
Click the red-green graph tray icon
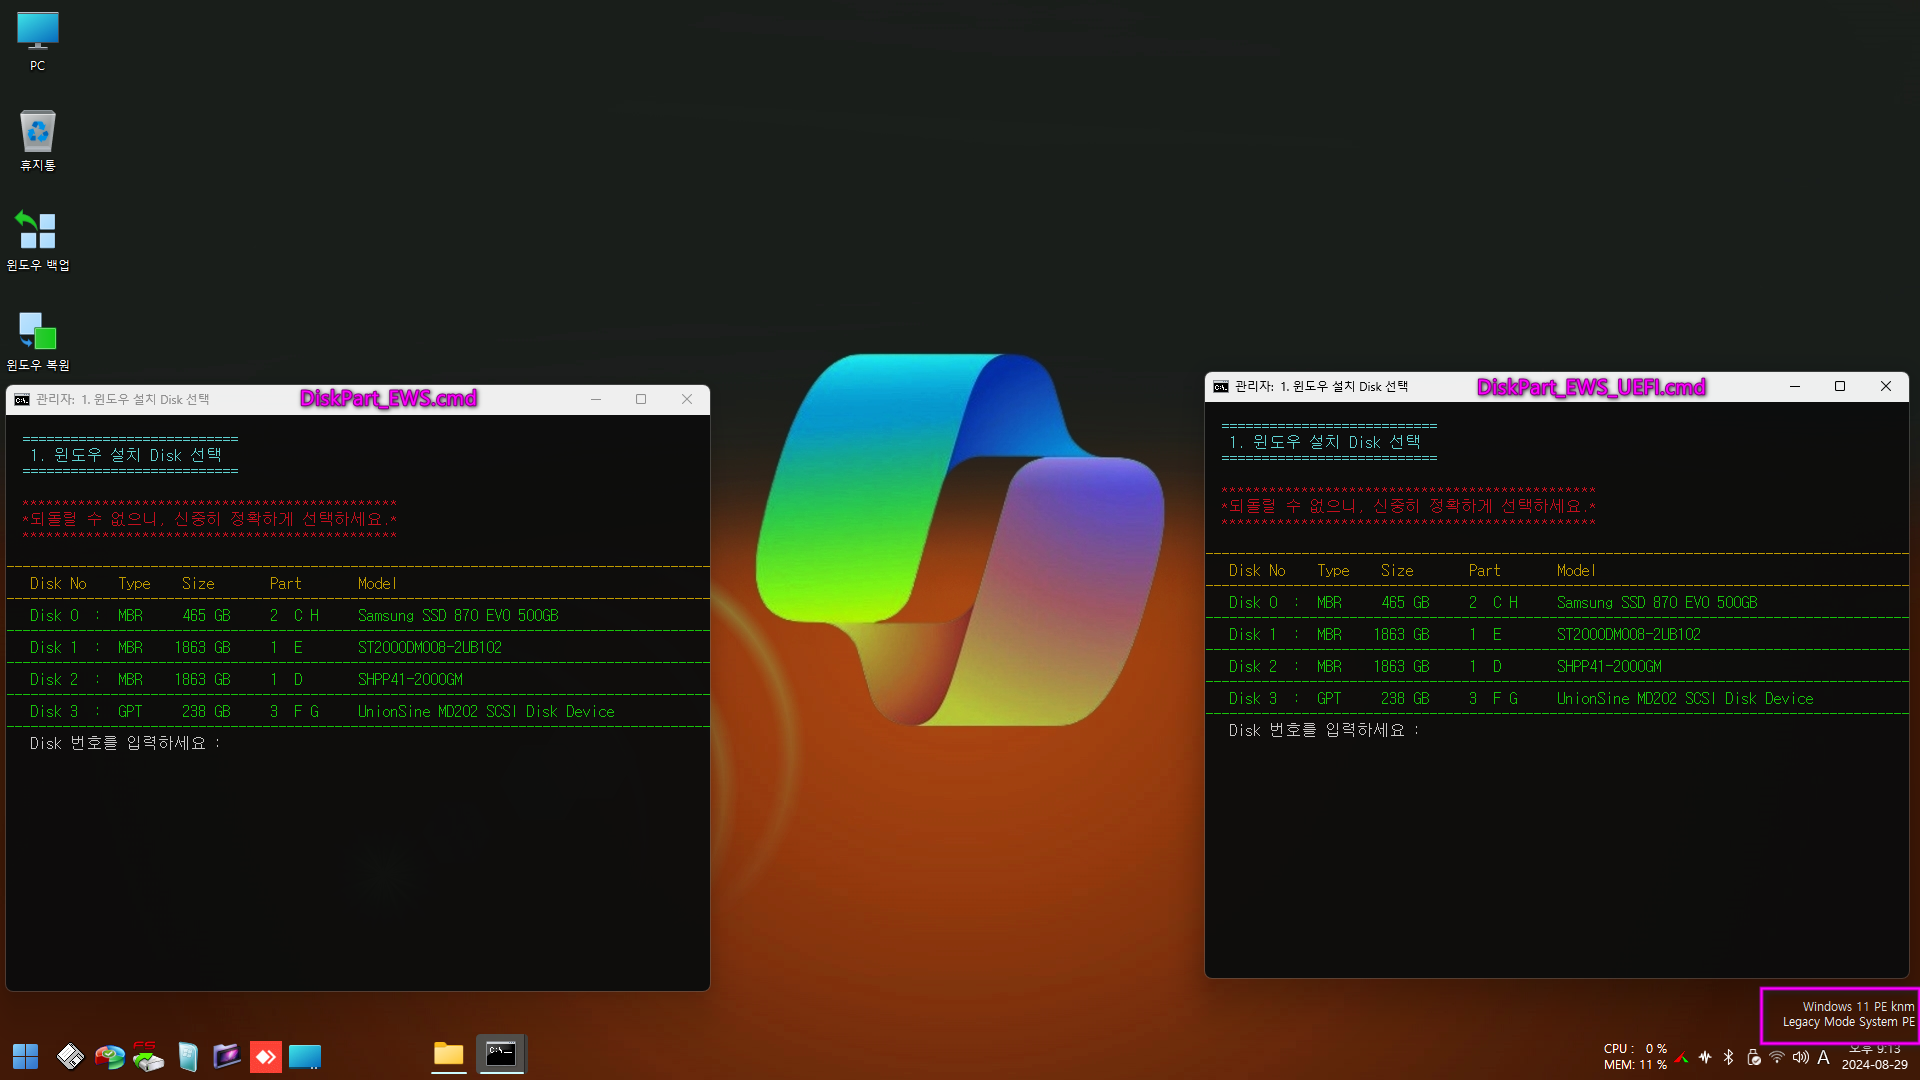(1682, 1057)
